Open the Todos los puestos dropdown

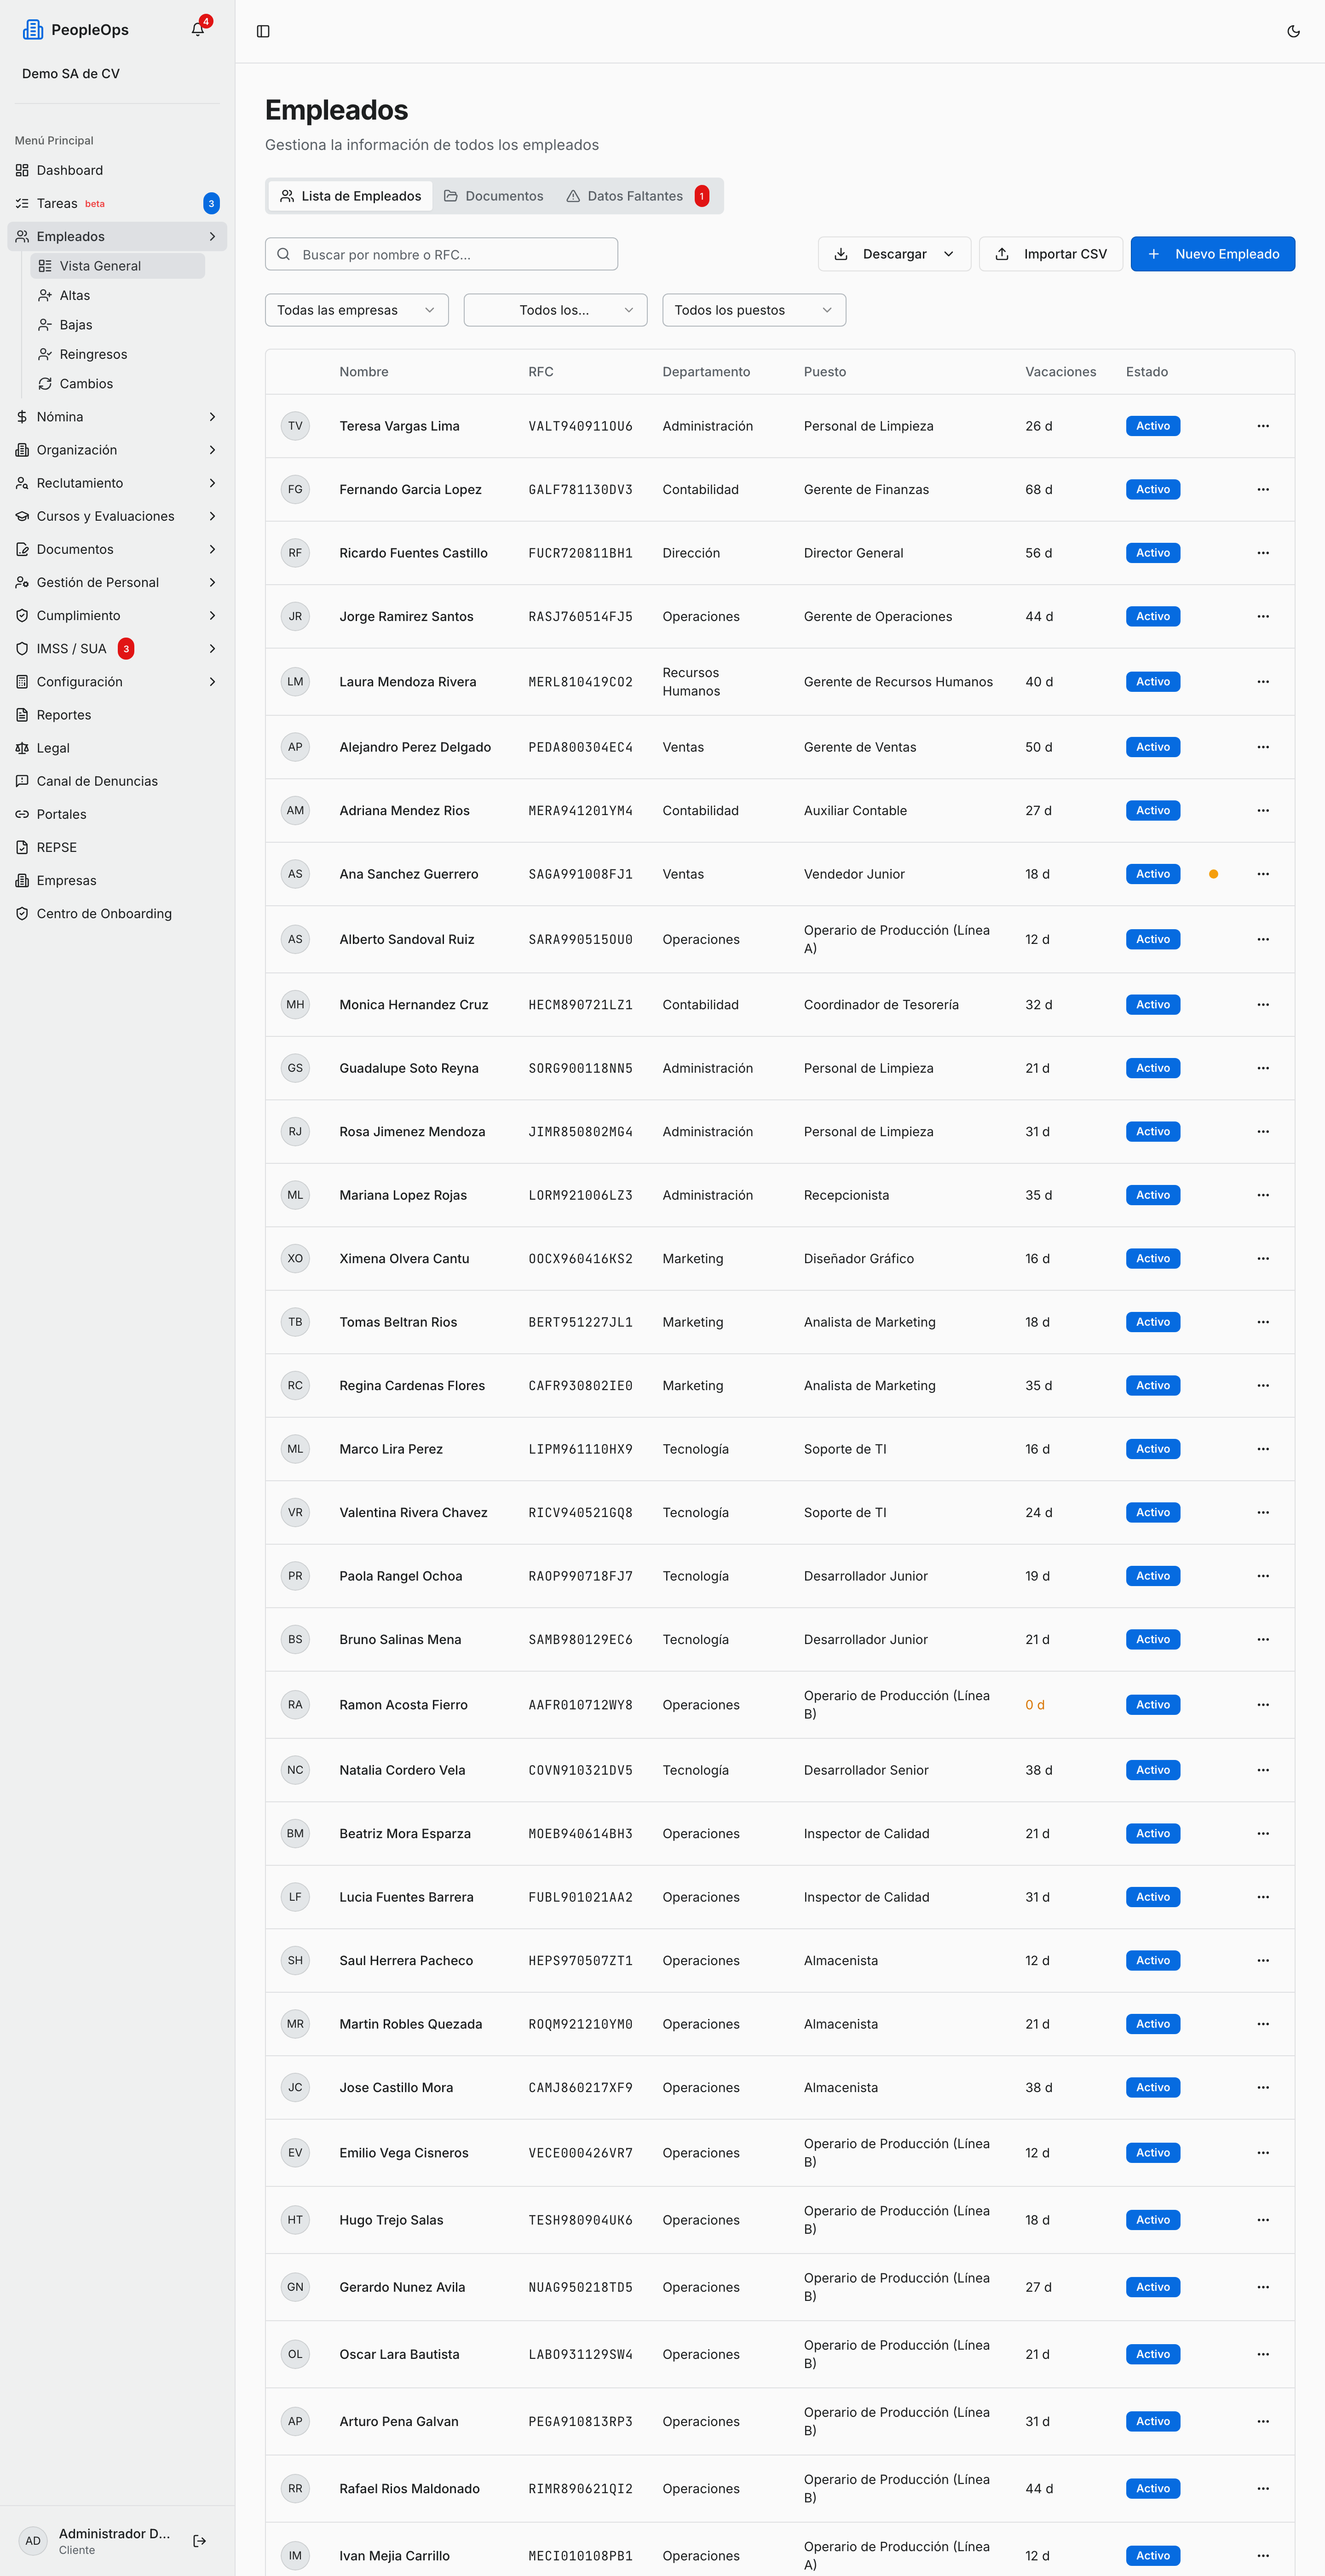tap(754, 310)
